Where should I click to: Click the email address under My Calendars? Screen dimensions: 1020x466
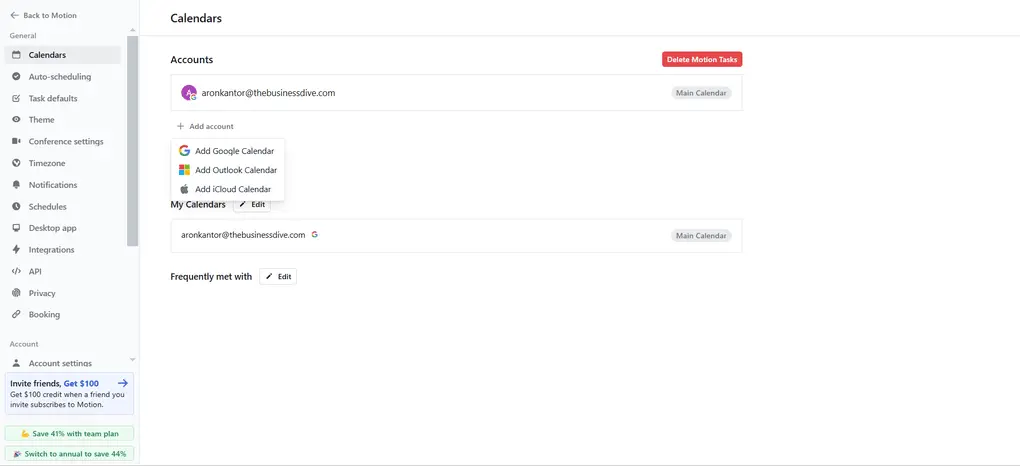pos(243,235)
